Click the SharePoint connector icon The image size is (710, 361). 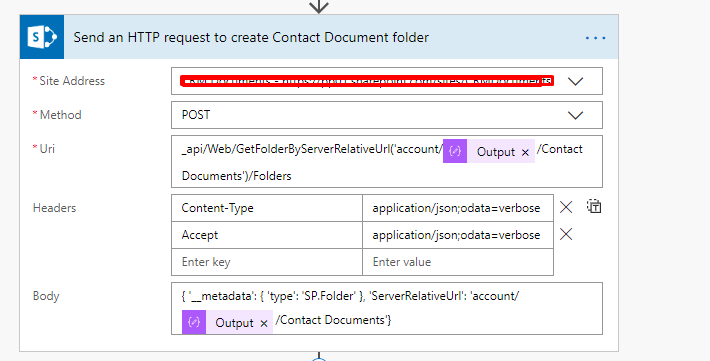(42, 37)
